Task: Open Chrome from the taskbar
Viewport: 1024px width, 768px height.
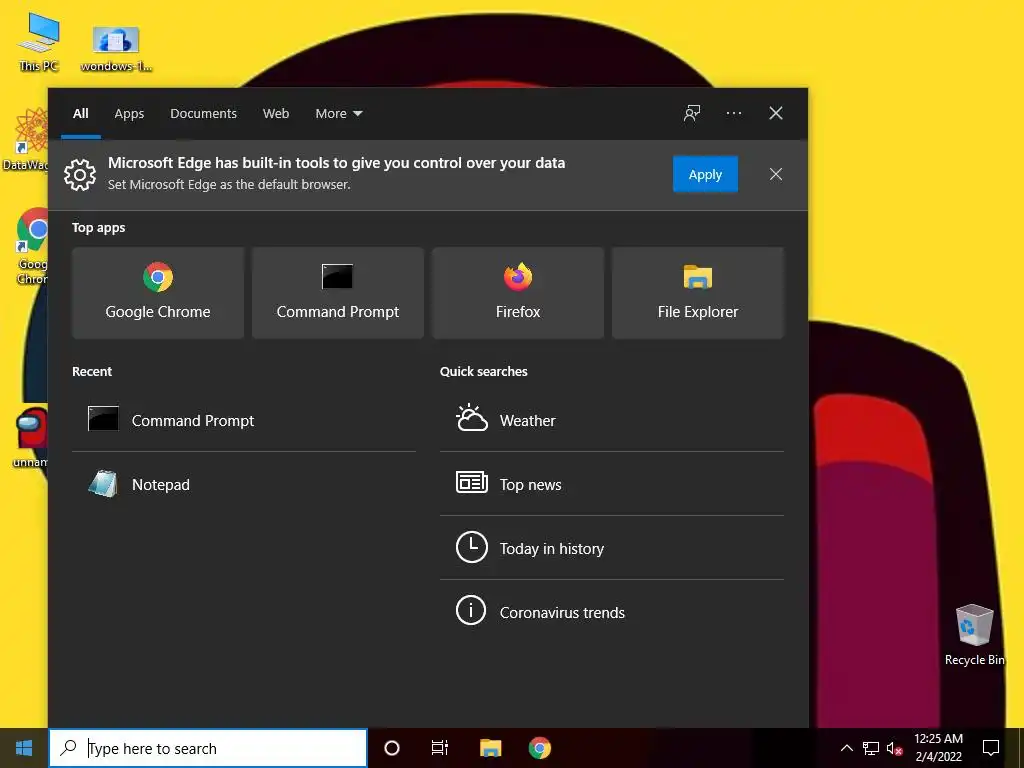Action: point(539,748)
